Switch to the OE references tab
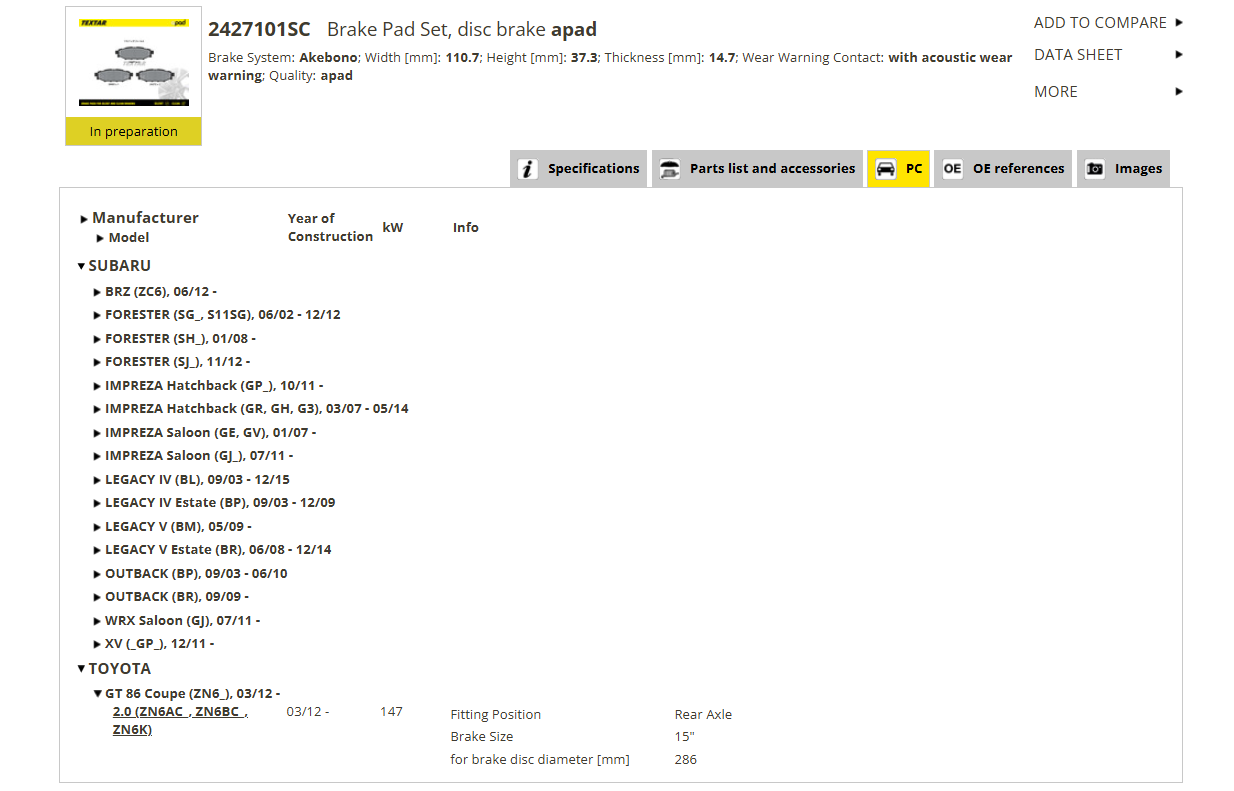 pos(1003,169)
